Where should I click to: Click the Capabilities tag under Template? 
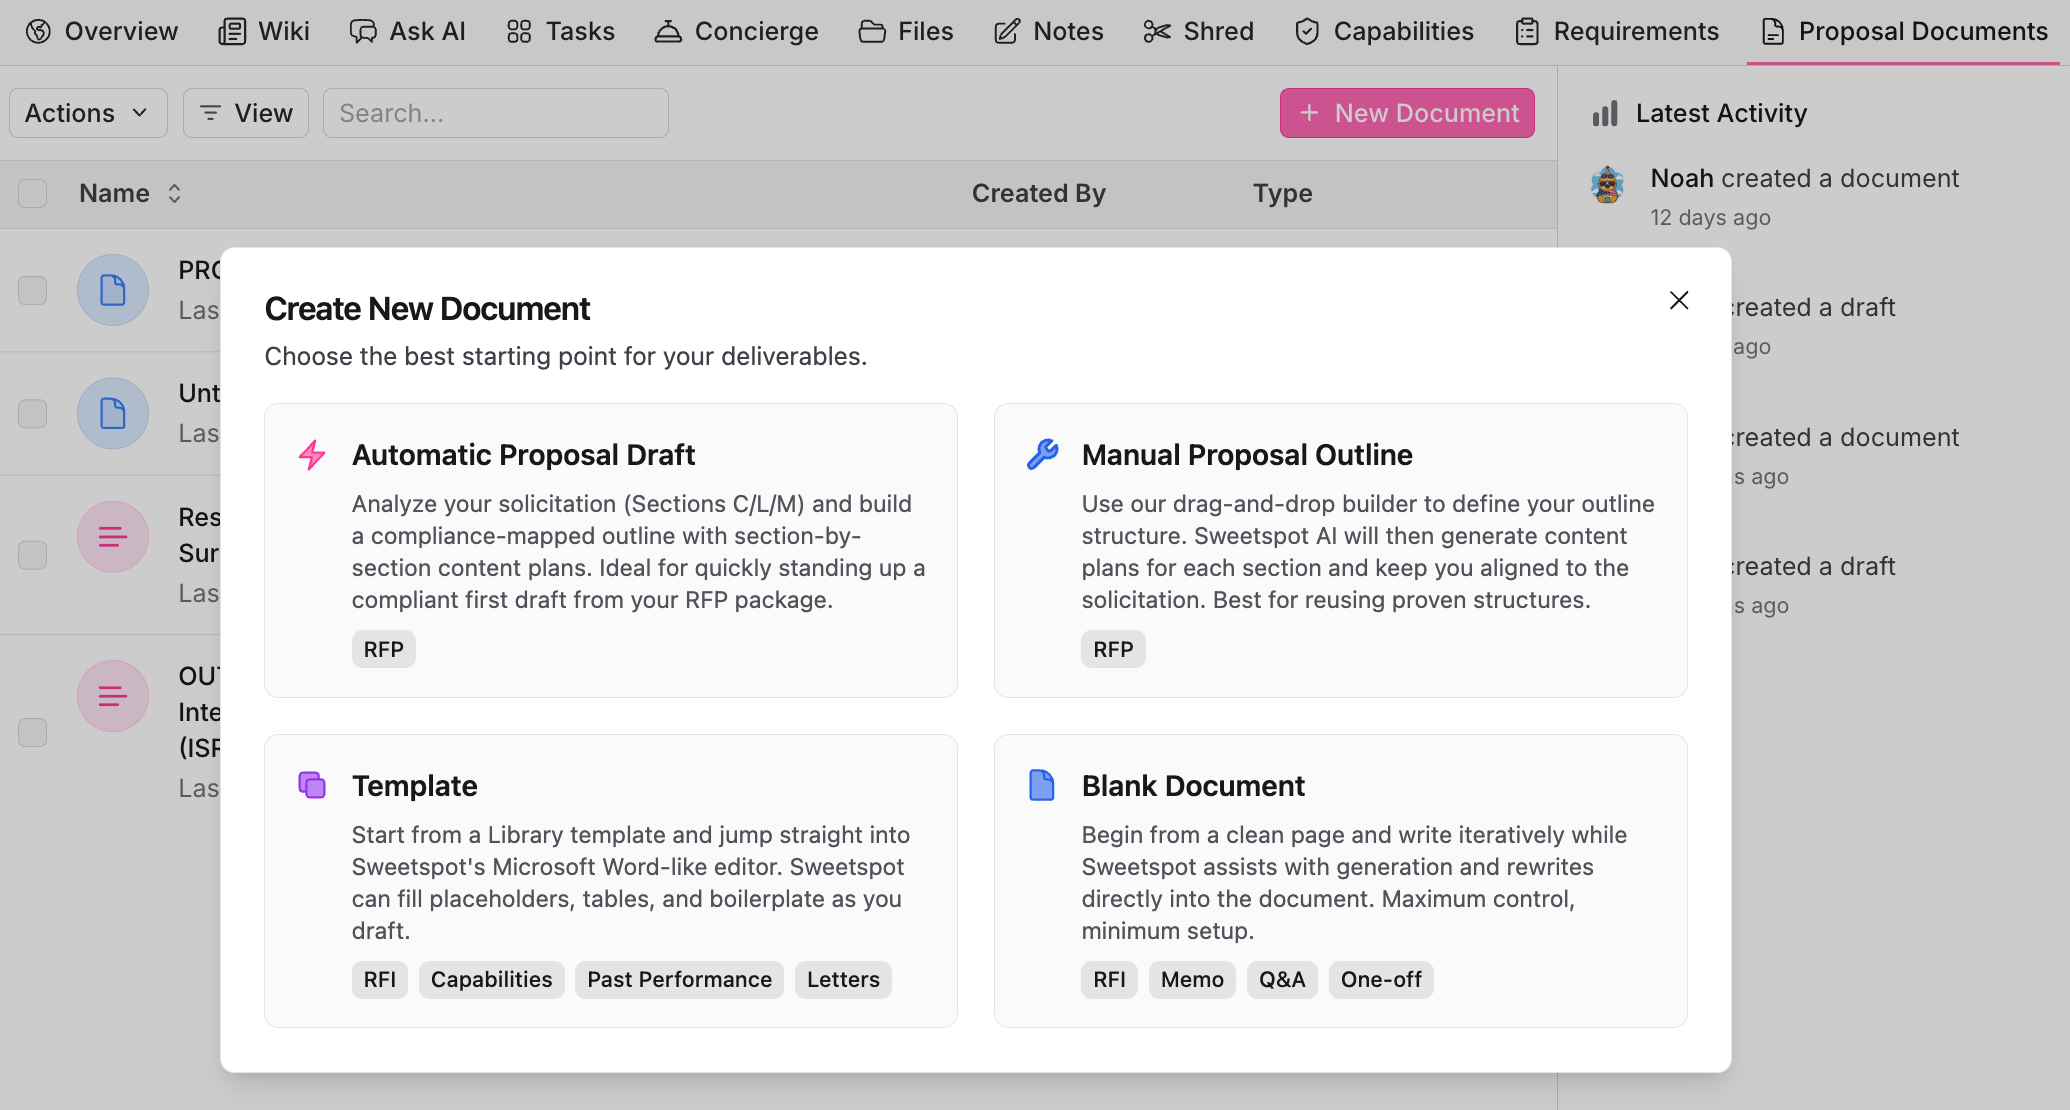(492, 980)
